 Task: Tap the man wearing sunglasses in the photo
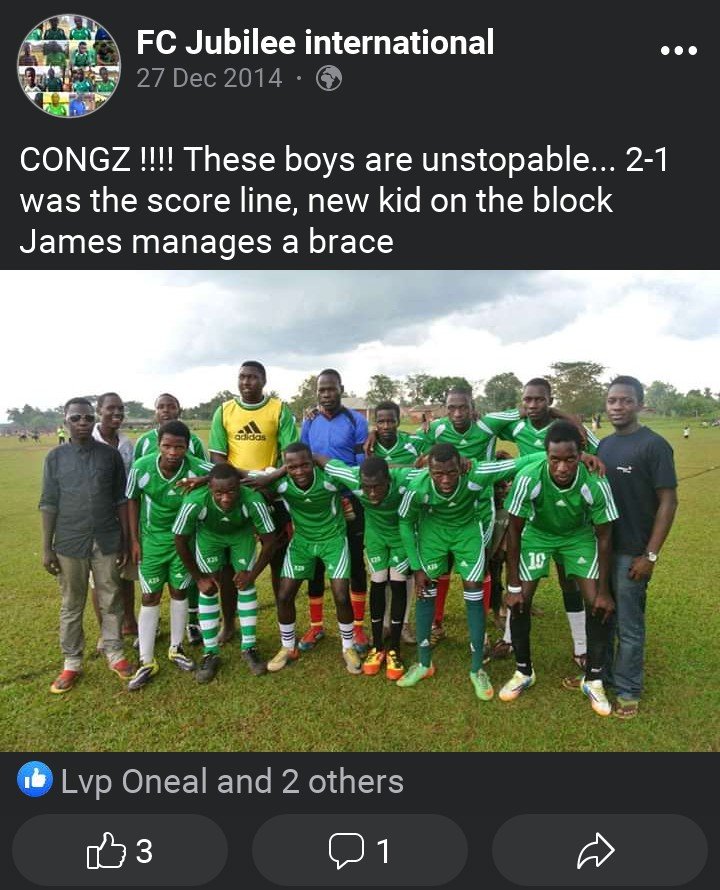[x=84, y=542]
